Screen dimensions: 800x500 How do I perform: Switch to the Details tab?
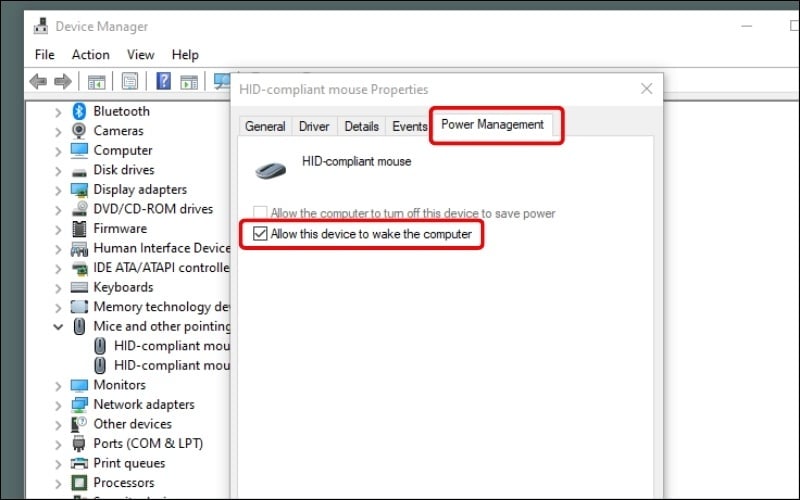[x=361, y=126]
